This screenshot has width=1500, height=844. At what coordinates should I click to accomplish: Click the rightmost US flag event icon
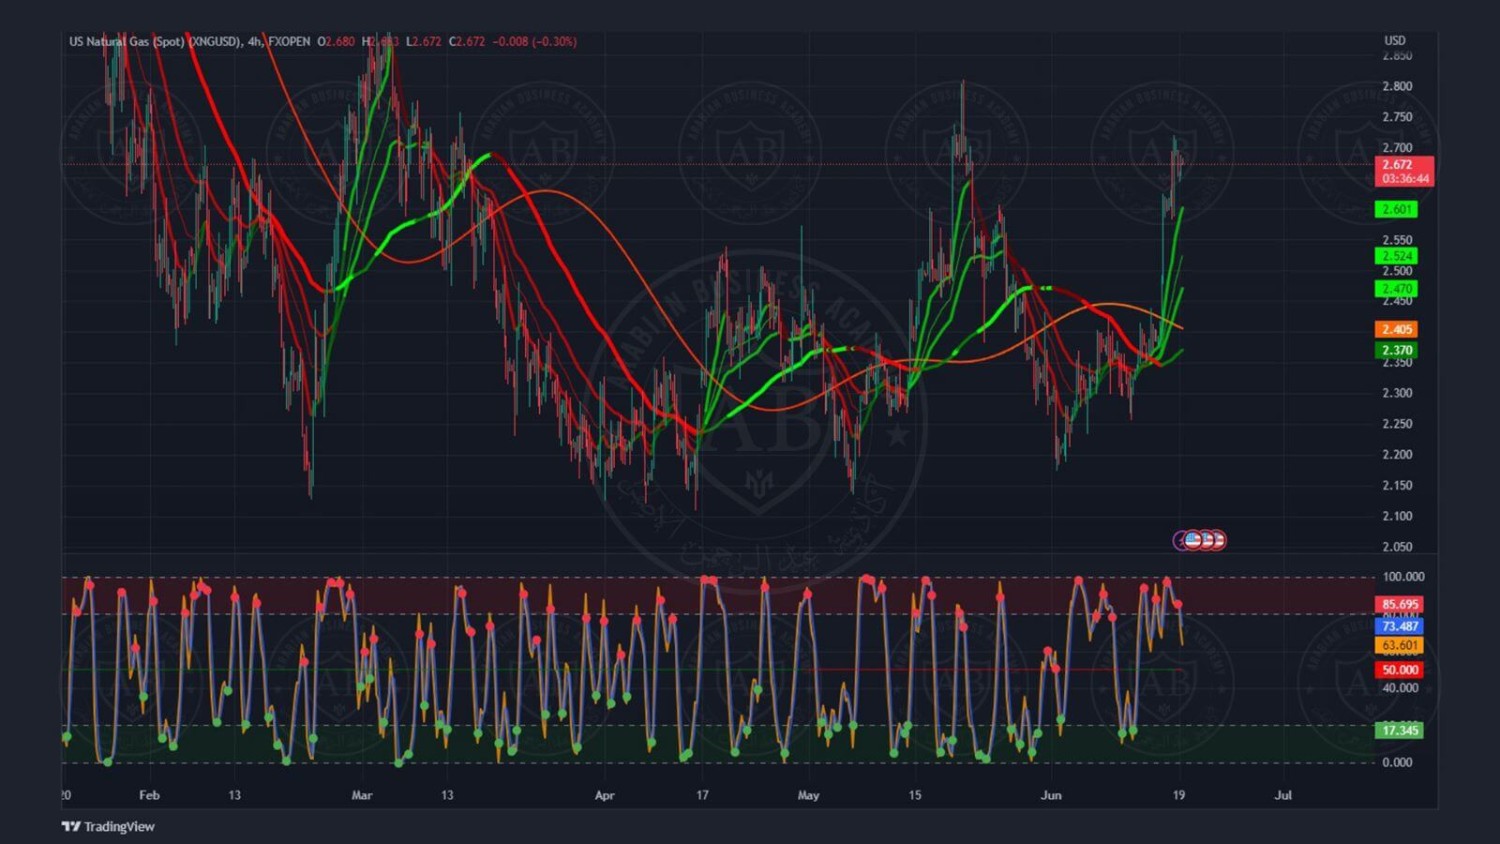tap(1217, 540)
